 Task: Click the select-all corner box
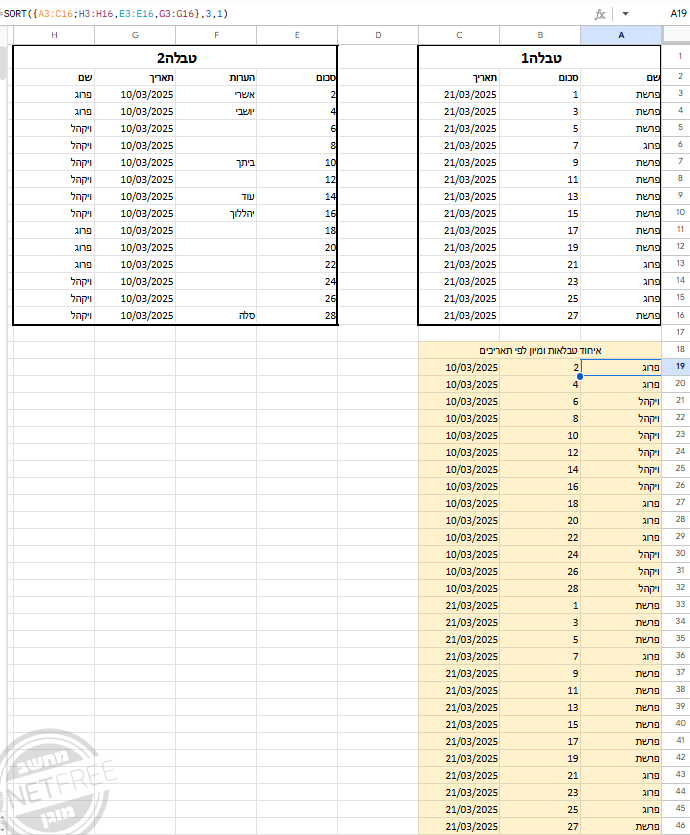676,35
